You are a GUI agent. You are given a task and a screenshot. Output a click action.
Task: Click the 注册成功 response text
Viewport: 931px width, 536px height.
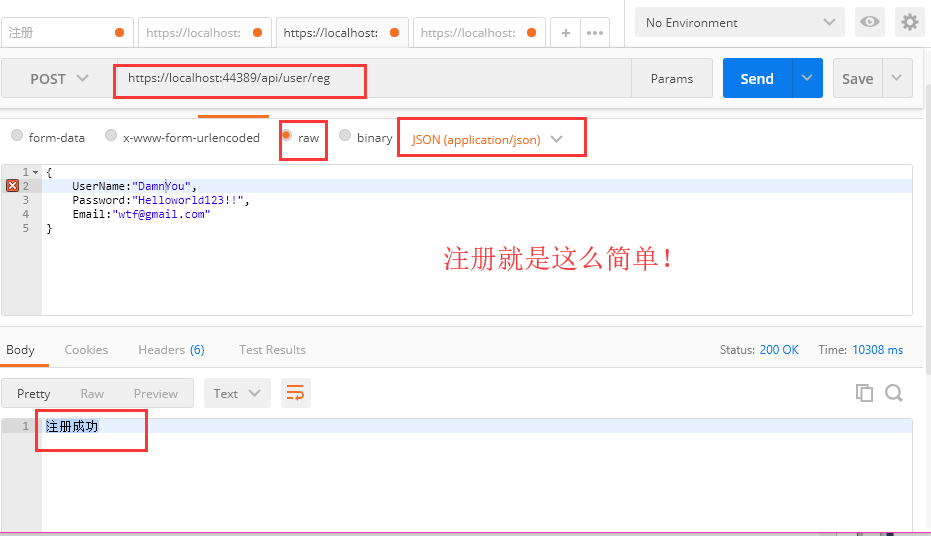pyautogui.click(x=72, y=426)
